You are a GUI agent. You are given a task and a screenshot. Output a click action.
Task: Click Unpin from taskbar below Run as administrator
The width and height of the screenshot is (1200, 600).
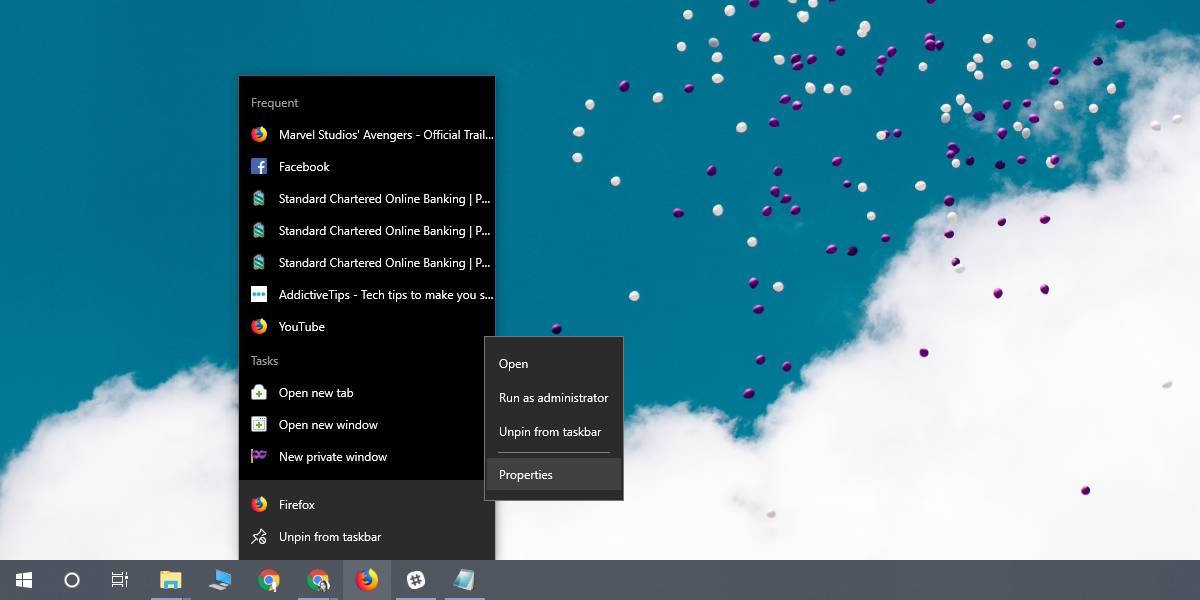click(554, 432)
